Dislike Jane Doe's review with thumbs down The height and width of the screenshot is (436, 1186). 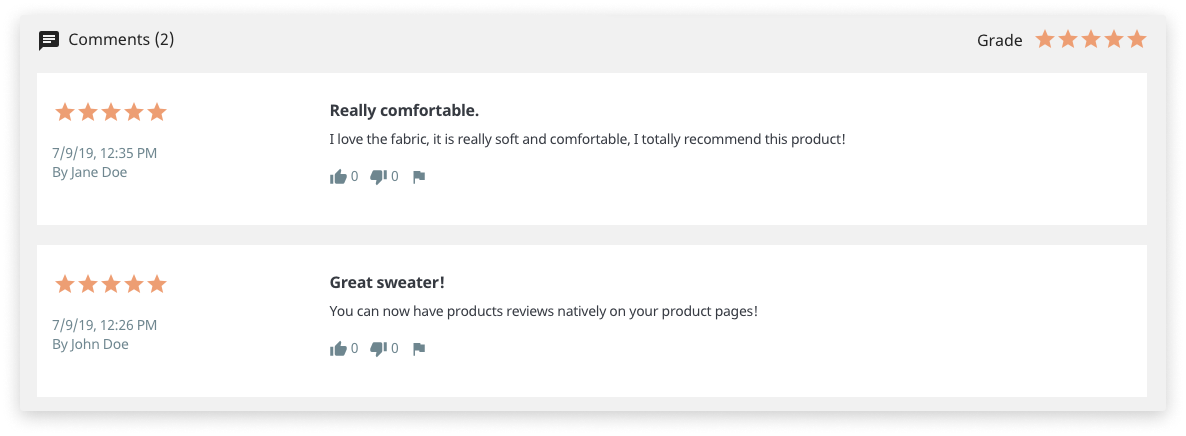coord(378,177)
